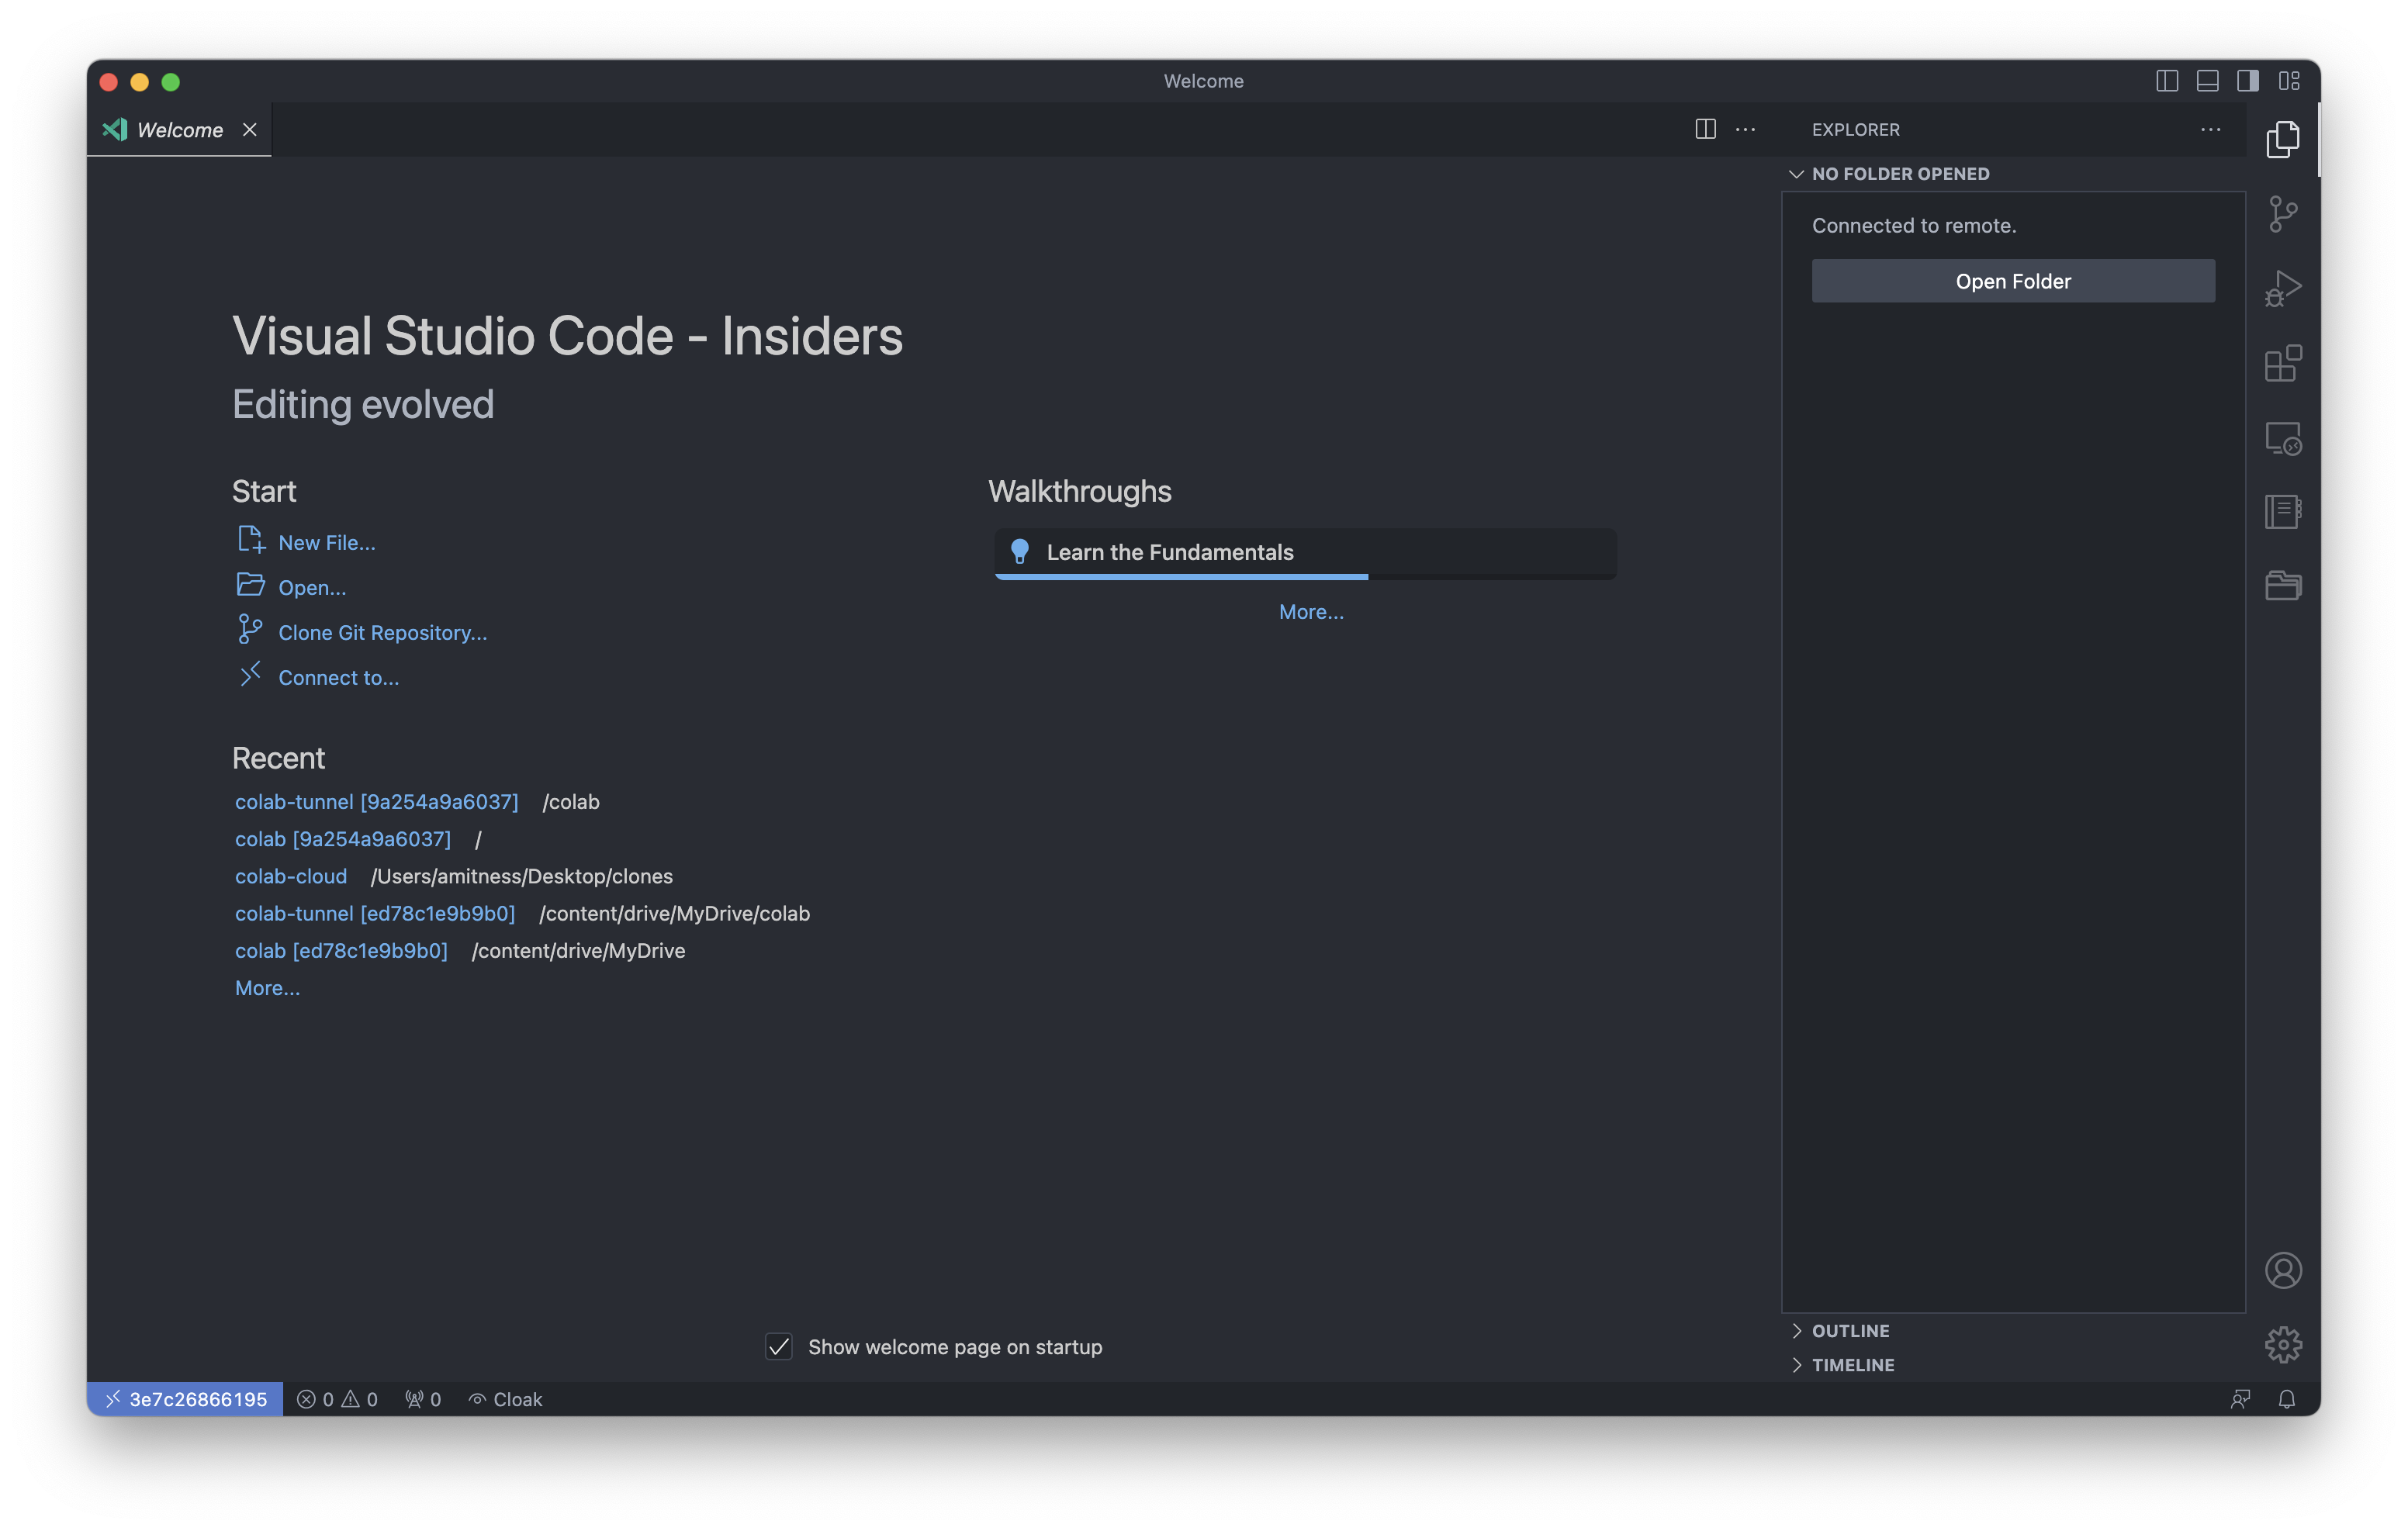The image size is (2408, 1531).
Task: Uncheck Show welcome page on startup
Action: coord(779,1347)
